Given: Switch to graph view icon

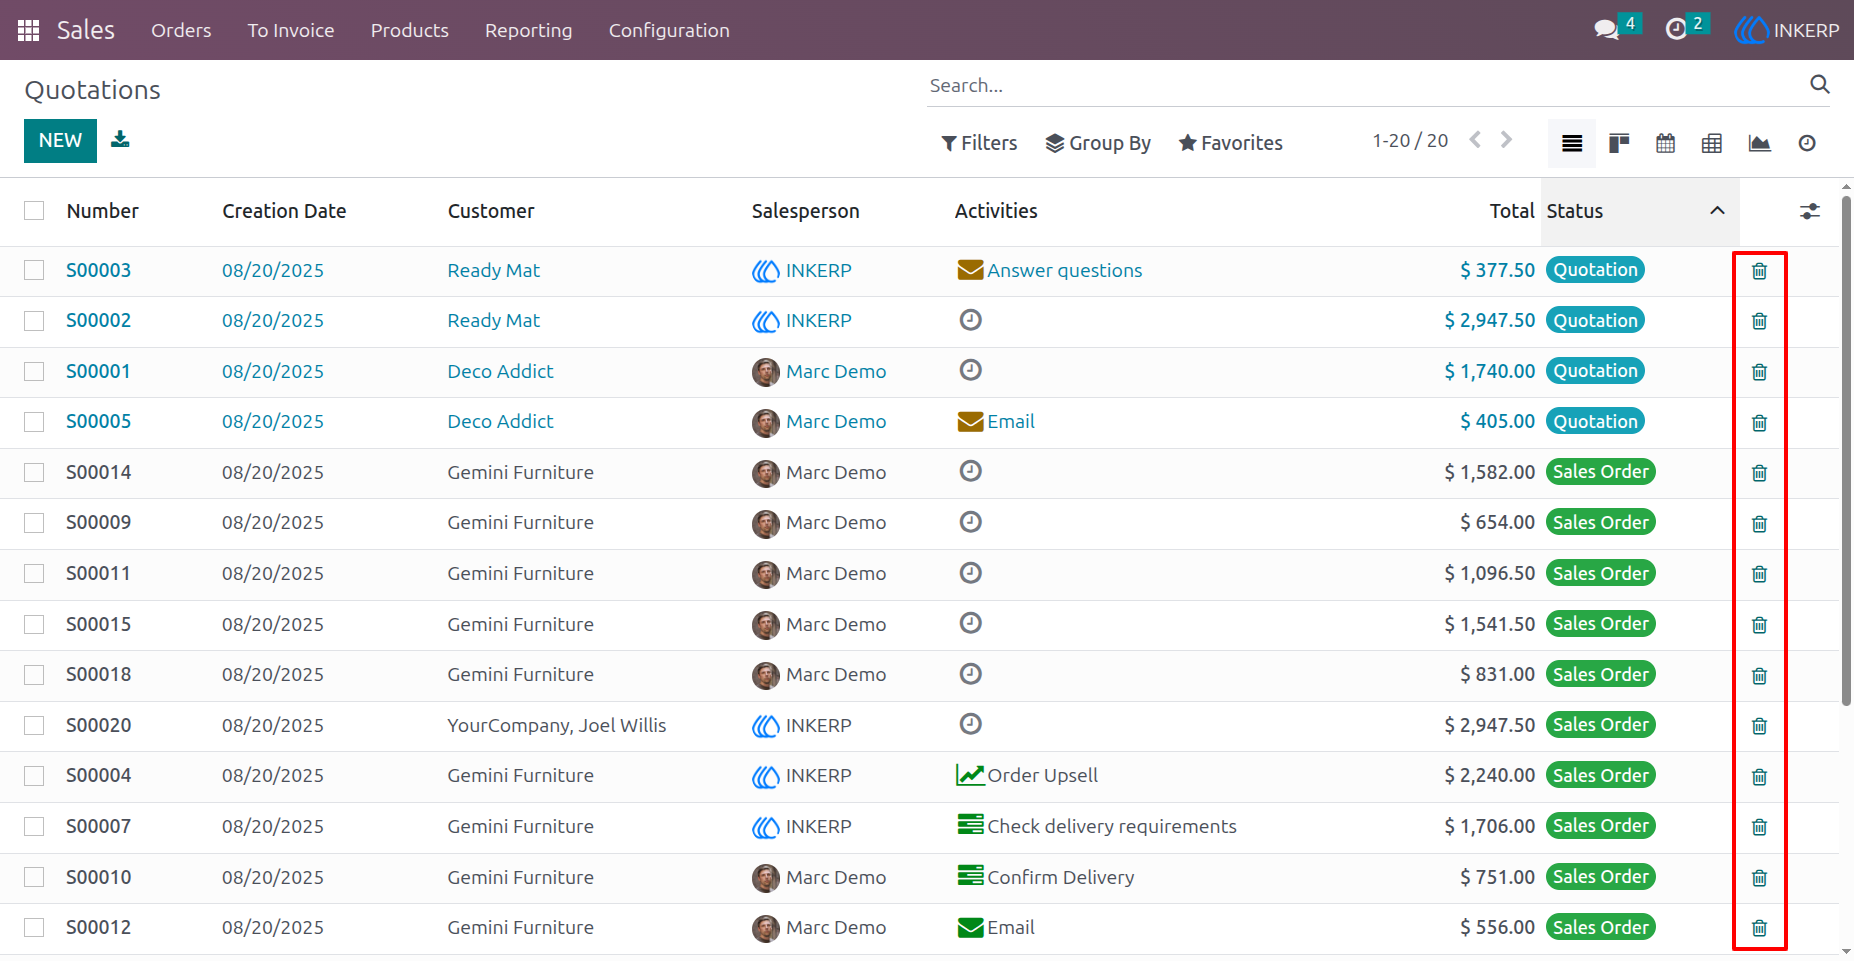Looking at the screenshot, I should point(1759,143).
